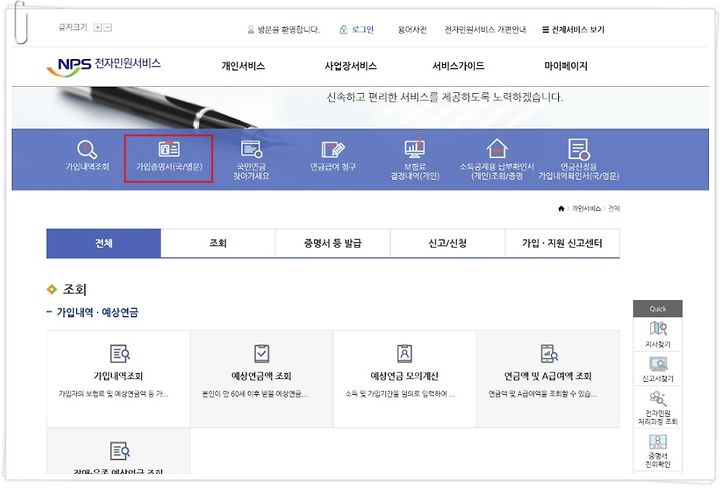The width and height of the screenshot is (720, 488).
Task: Open 서비스가이드 main menu
Action: pyautogui.click(x=458, y=66)
